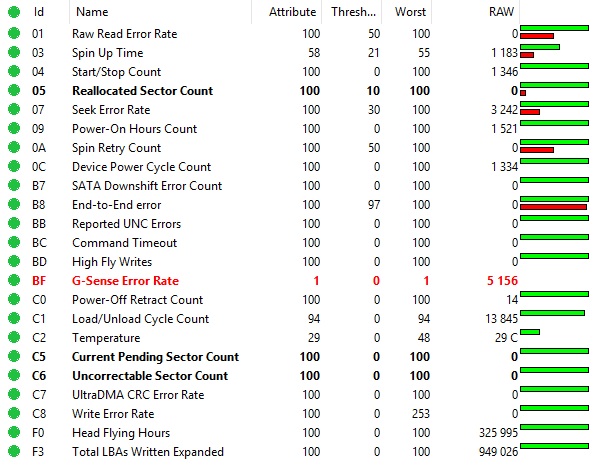Select the 'Spin Up Time' name

pyautogui.click(x=108, y=53)
